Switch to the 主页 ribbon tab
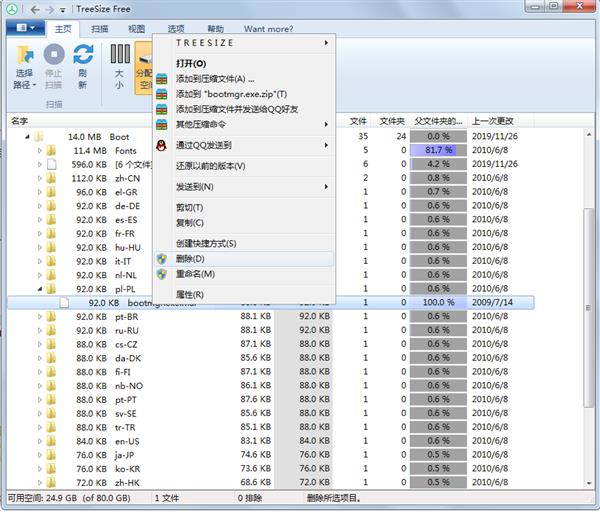 pyautogui.click(x=63, y=29)
